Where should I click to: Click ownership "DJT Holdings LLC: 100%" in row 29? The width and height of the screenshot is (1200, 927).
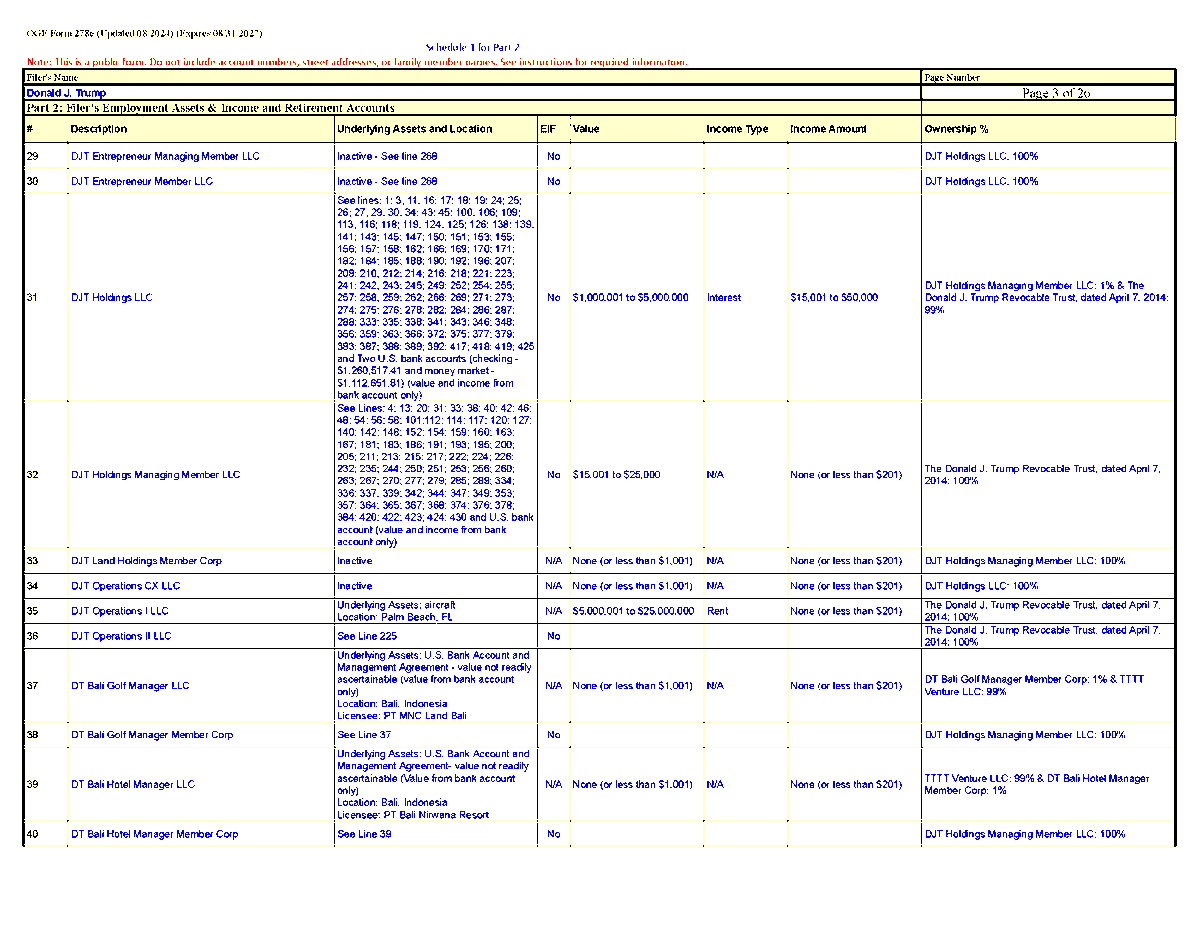pyautogui.click(x=981, y=157)
